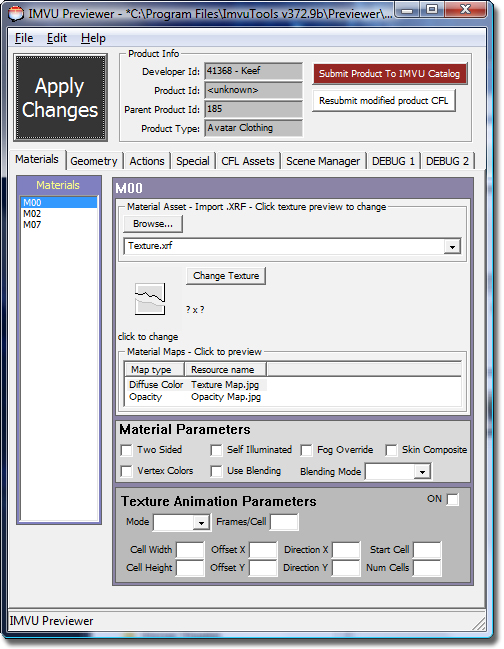The height and width of the screenshot is (649, 504).
Task: Switch to the DEBUG 1 tab
Action: click(x=394, y=161)
